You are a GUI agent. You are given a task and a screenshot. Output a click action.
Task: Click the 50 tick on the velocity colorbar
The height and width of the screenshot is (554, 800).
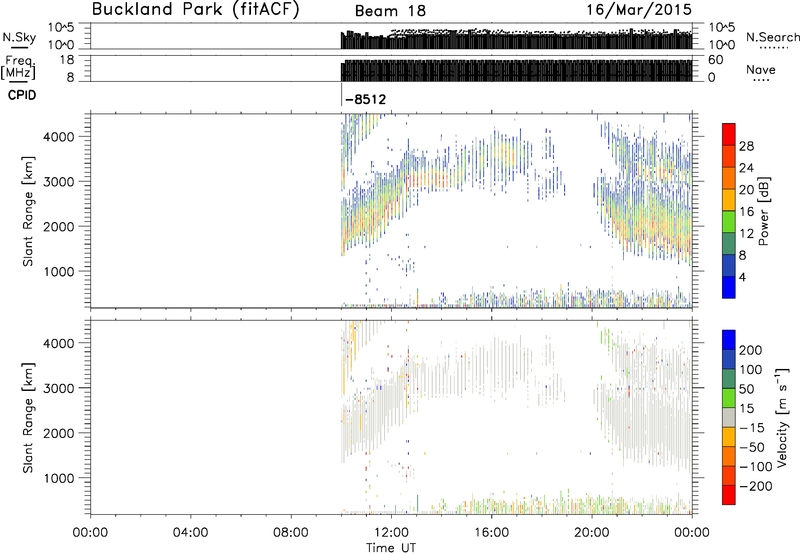click(746, 389)
